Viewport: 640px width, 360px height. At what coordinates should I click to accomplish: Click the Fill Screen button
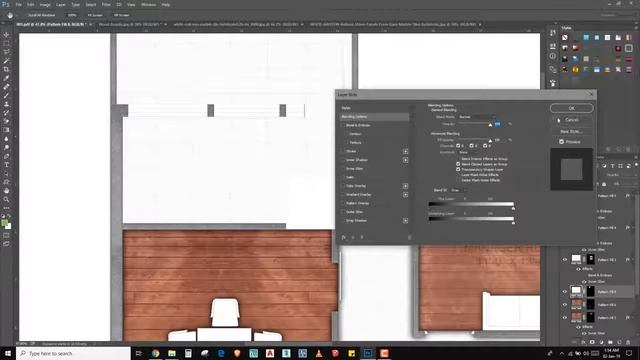click(x=121, y=15)
